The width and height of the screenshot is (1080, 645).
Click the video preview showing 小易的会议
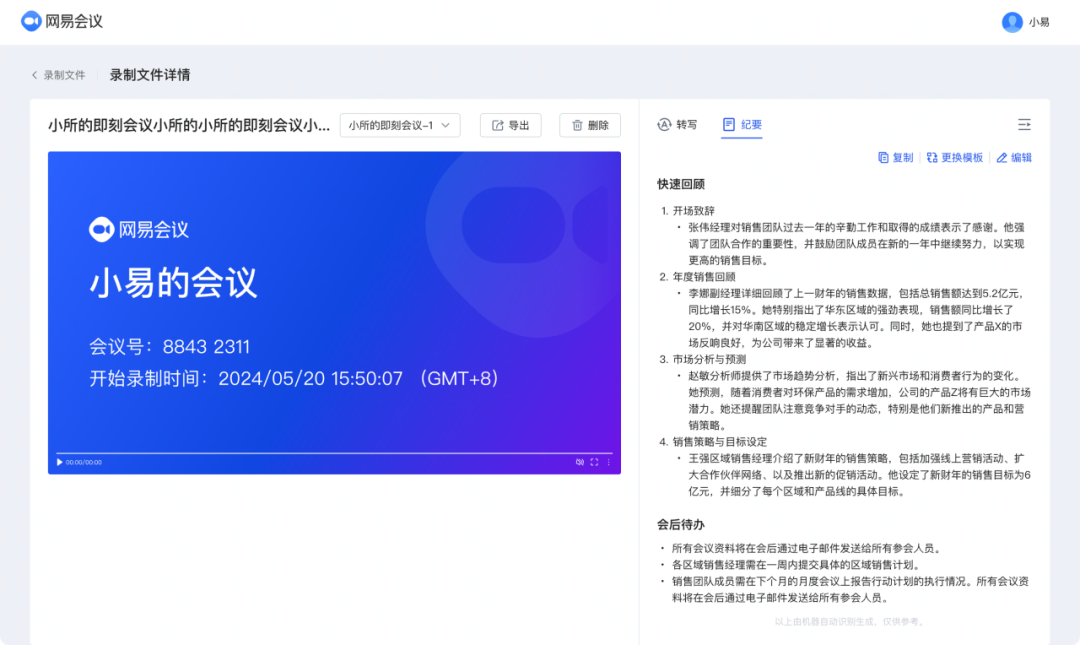[334, 313]
